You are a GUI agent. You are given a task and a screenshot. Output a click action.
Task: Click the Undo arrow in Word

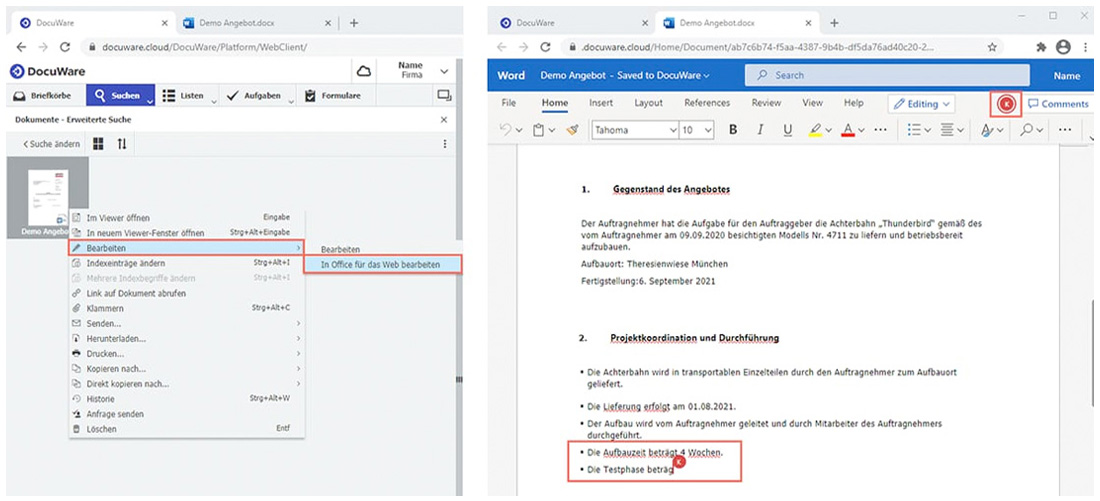pos(505,130)
